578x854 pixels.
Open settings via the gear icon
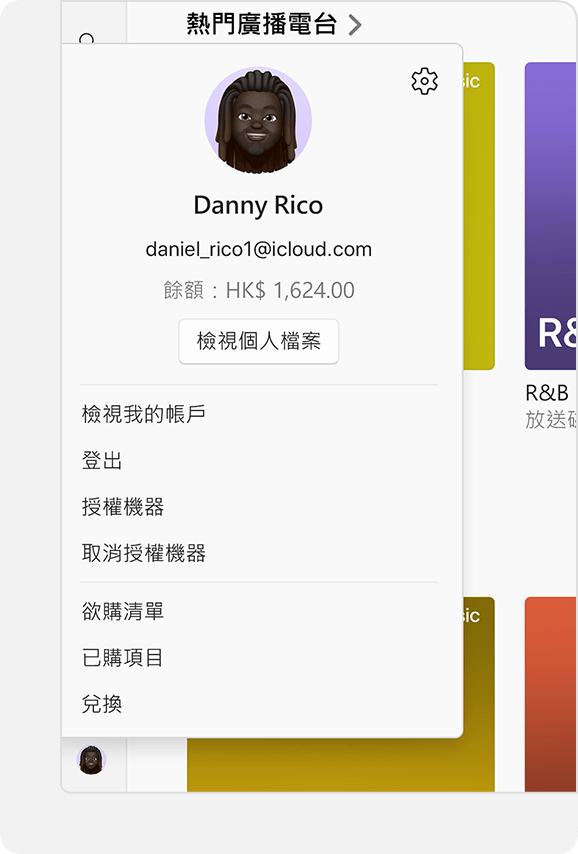point(424,81)
